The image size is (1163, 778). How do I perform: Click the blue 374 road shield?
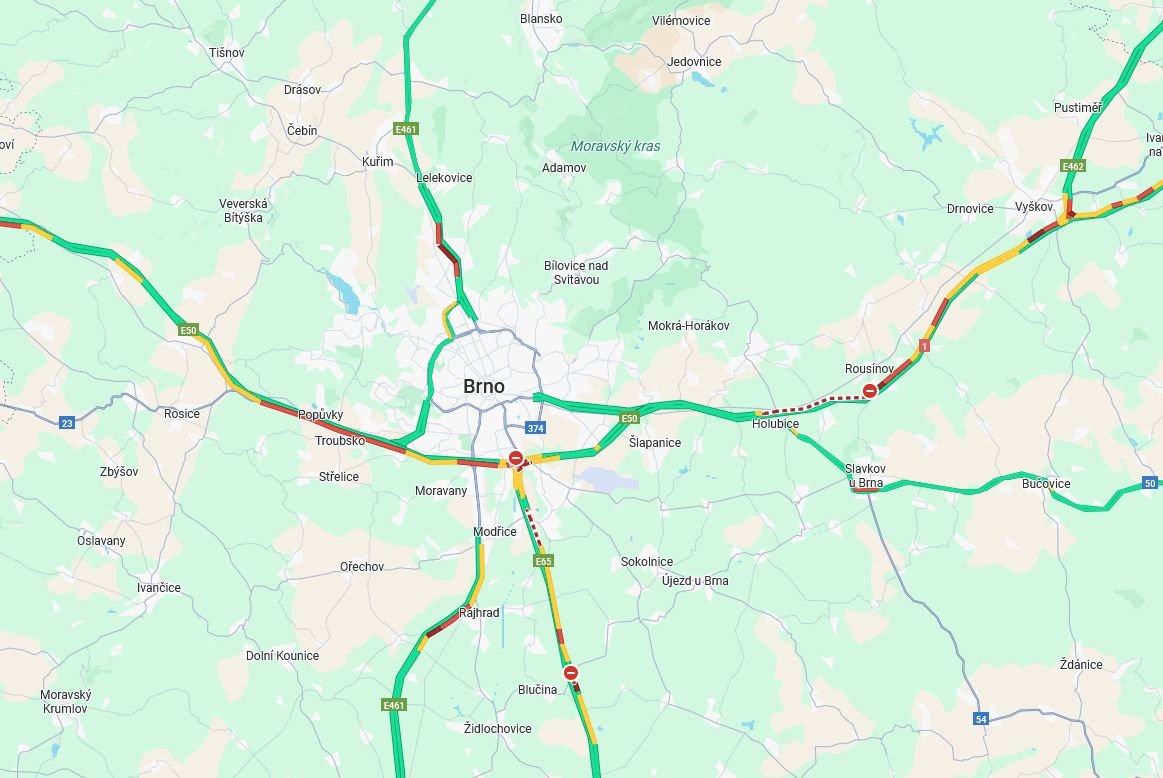click(536, 428)
